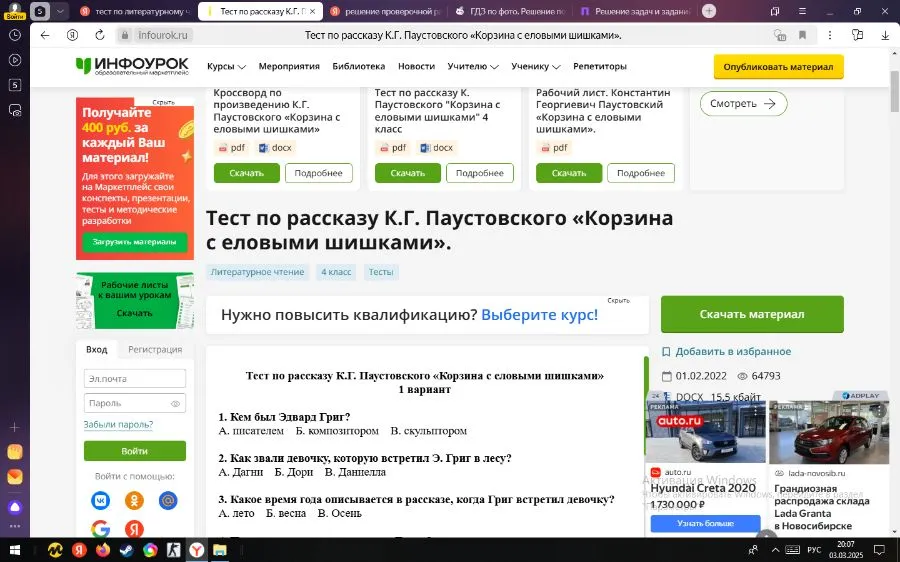The height and width of the screenshot is (562, 900).
Task: Click Скрыть on the qualification banner
Action: coord(618,301)
